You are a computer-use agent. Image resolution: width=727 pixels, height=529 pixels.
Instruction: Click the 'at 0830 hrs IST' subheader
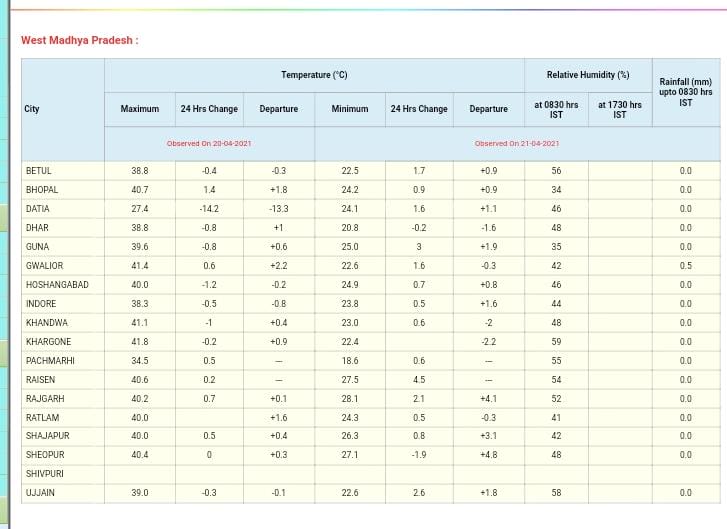point(556,109)
